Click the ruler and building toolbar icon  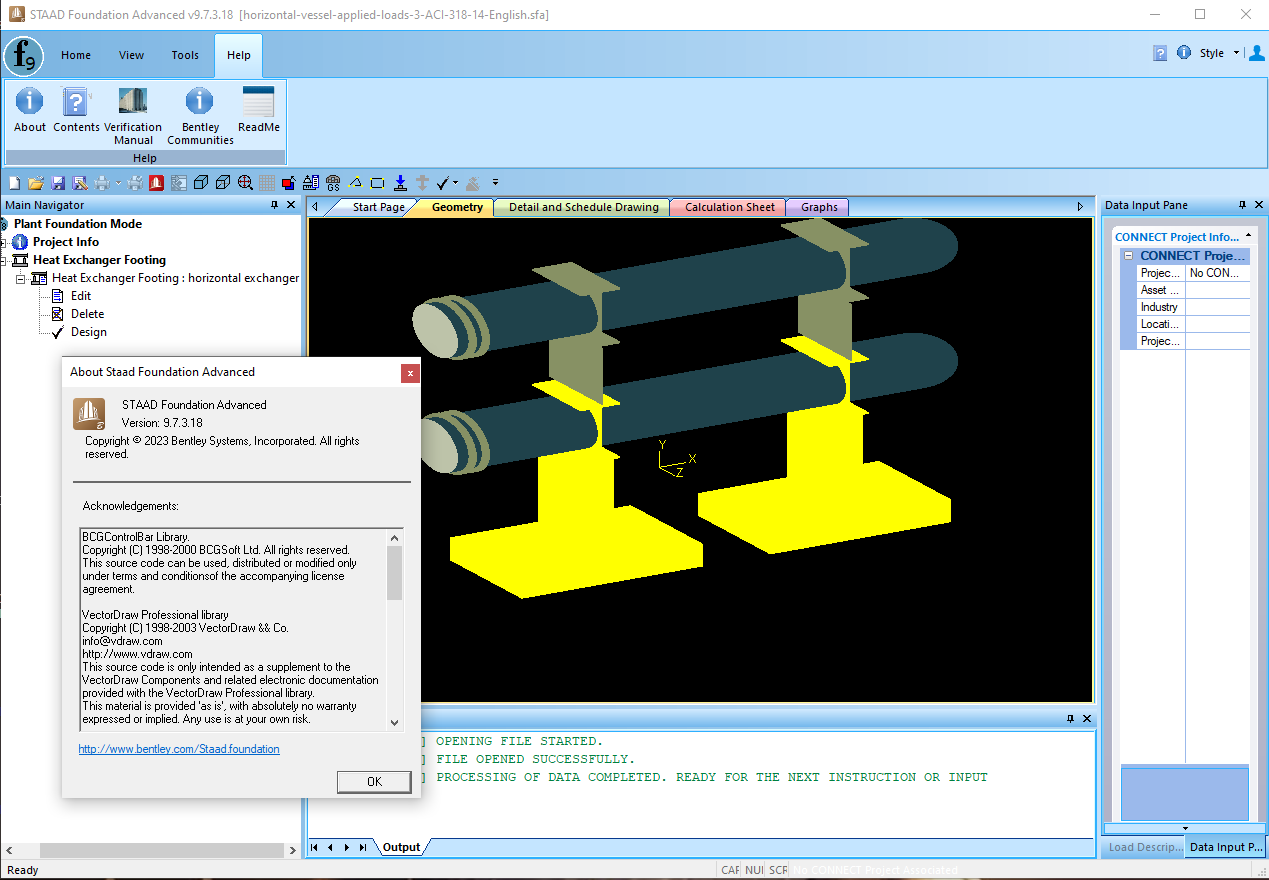coord(311,183)
